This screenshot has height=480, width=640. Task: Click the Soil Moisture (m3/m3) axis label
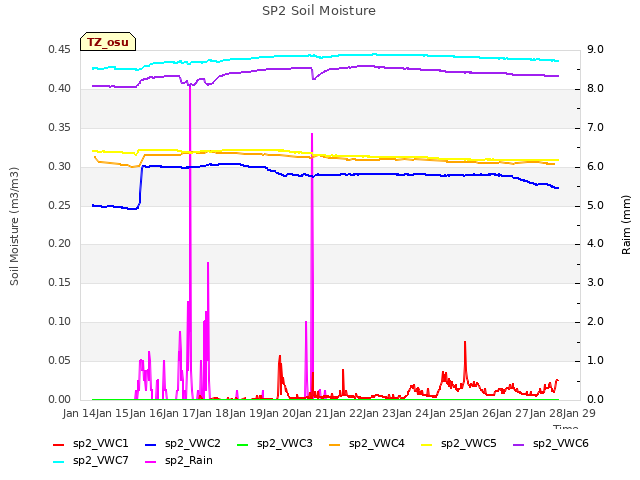click(x=14, y=226)
